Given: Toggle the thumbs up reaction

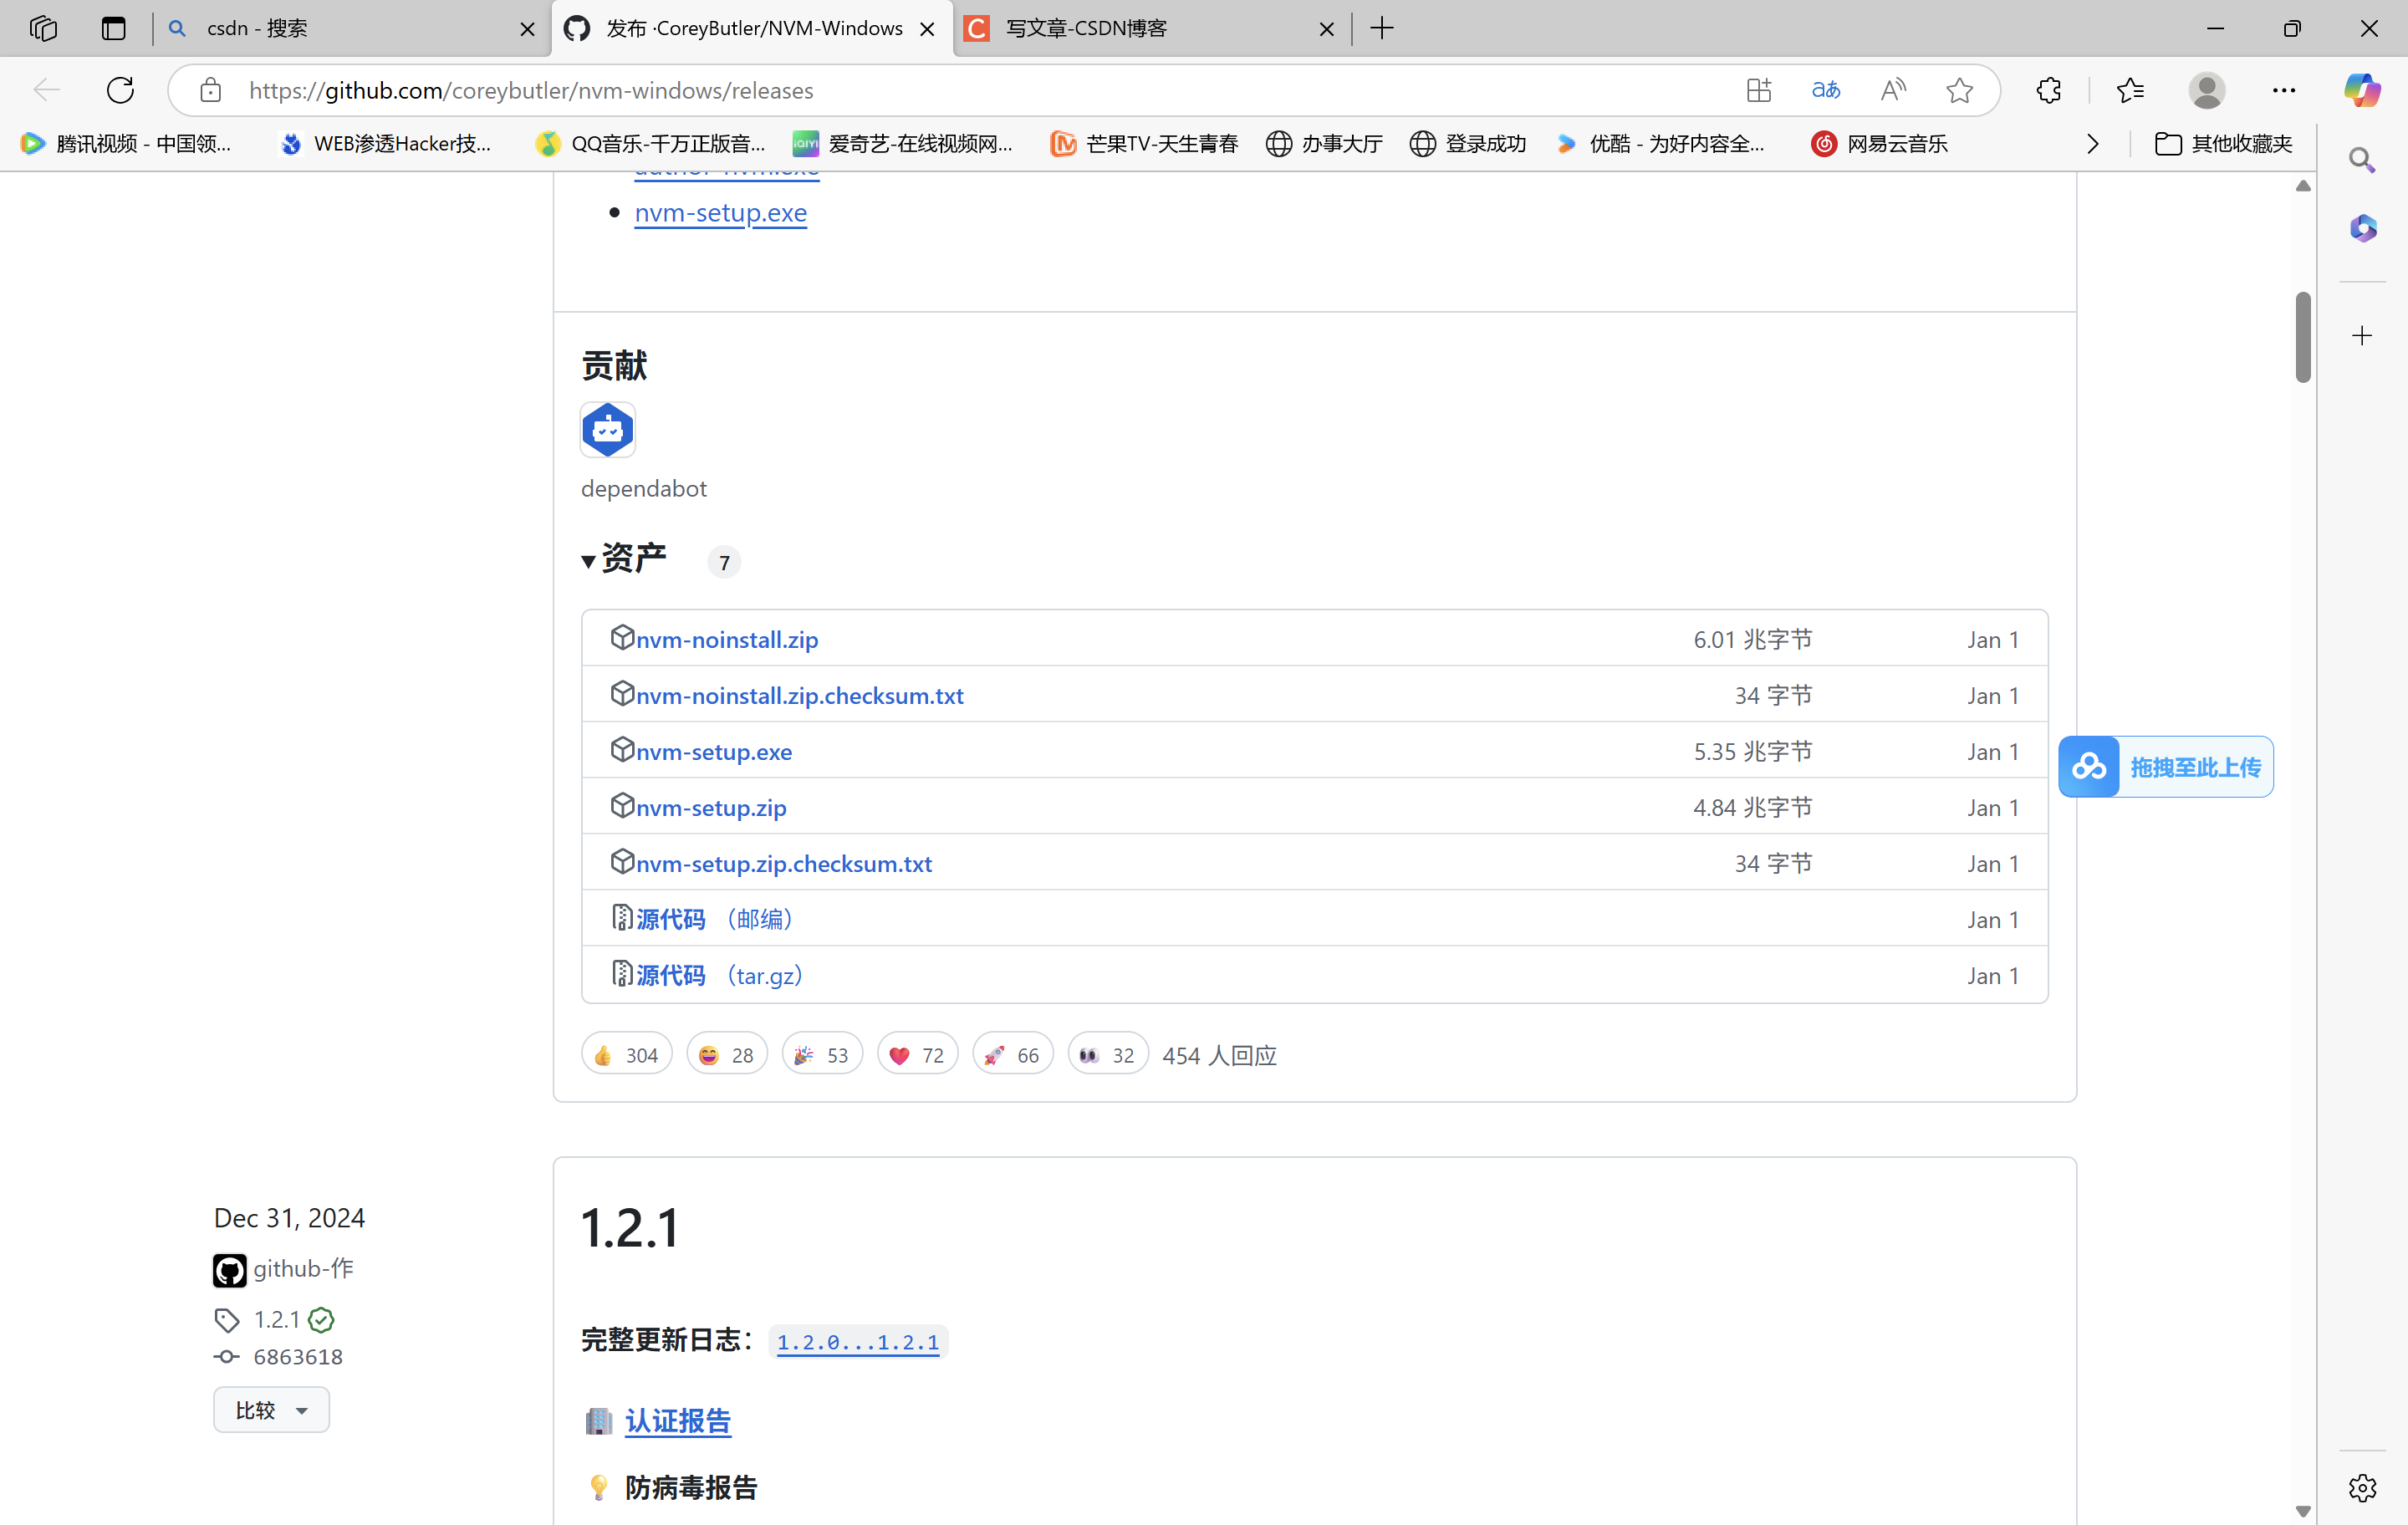Looking at the screenshot, I should tap(626, 1055).
